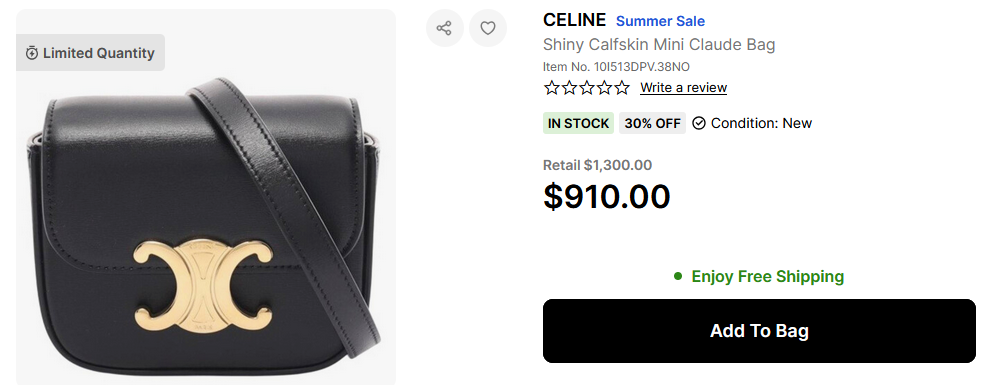Click the share icon
Image resolution: width=982 pixels, height=385 pixels.
[444, 28]
